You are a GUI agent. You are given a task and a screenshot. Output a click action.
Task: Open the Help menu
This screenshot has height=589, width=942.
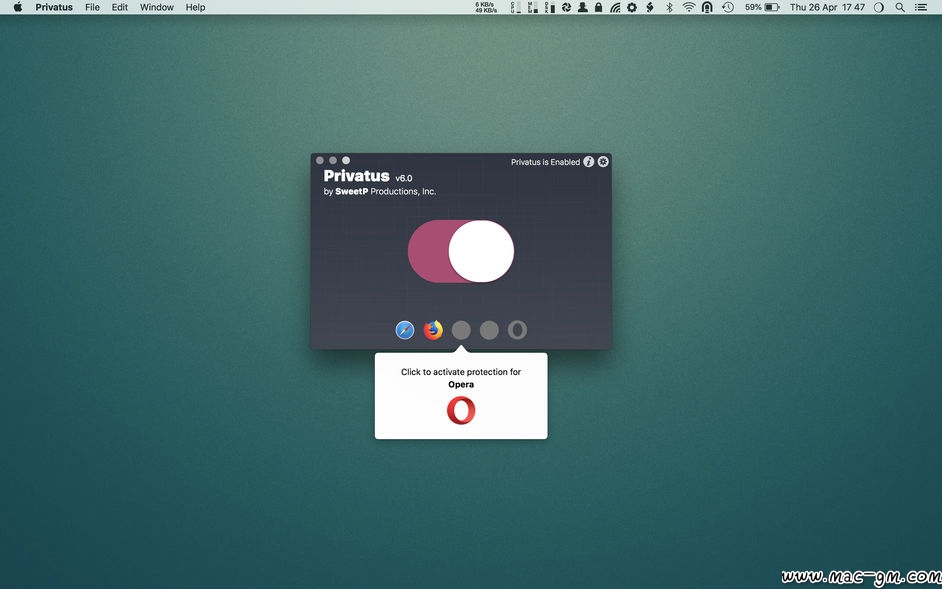[x=195, y=7]
